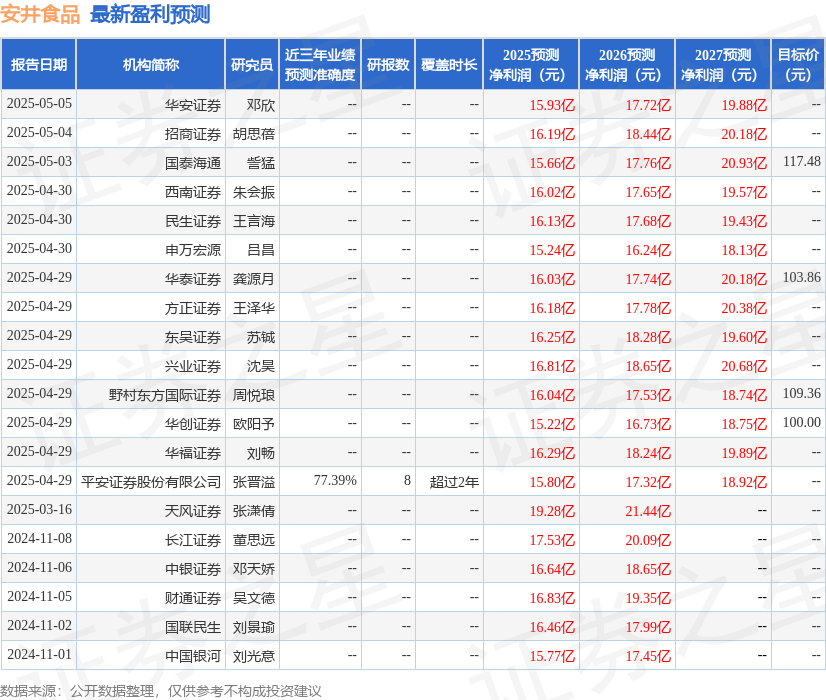This screenshot has width=826, height=700.
Task: Select the 17.45亿 profit value
Action: pyautogui.click(x=648, y=656)
